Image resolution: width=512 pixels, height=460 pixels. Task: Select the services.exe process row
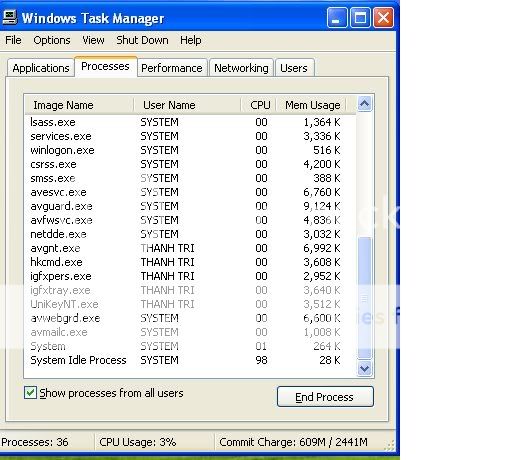tap(190, 136)
